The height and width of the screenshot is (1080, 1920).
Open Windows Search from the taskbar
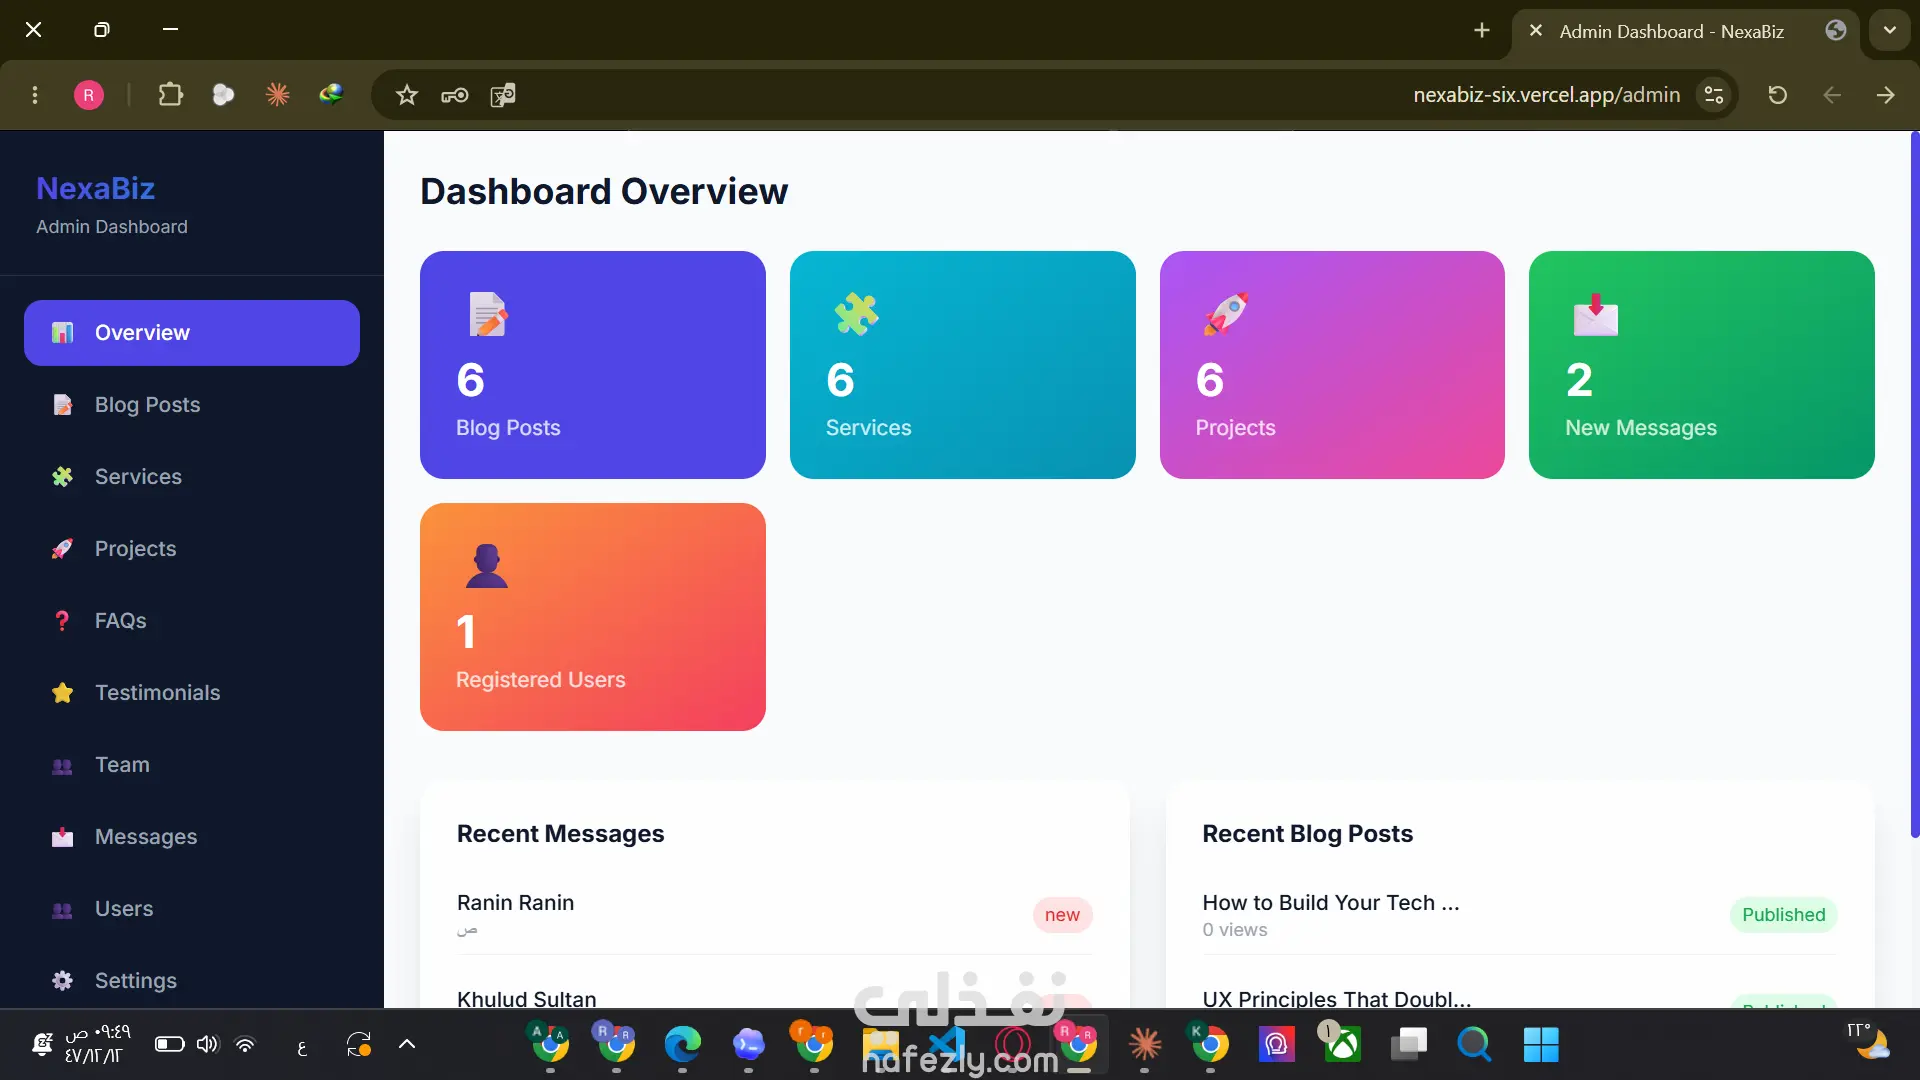coord(1475,1045)
